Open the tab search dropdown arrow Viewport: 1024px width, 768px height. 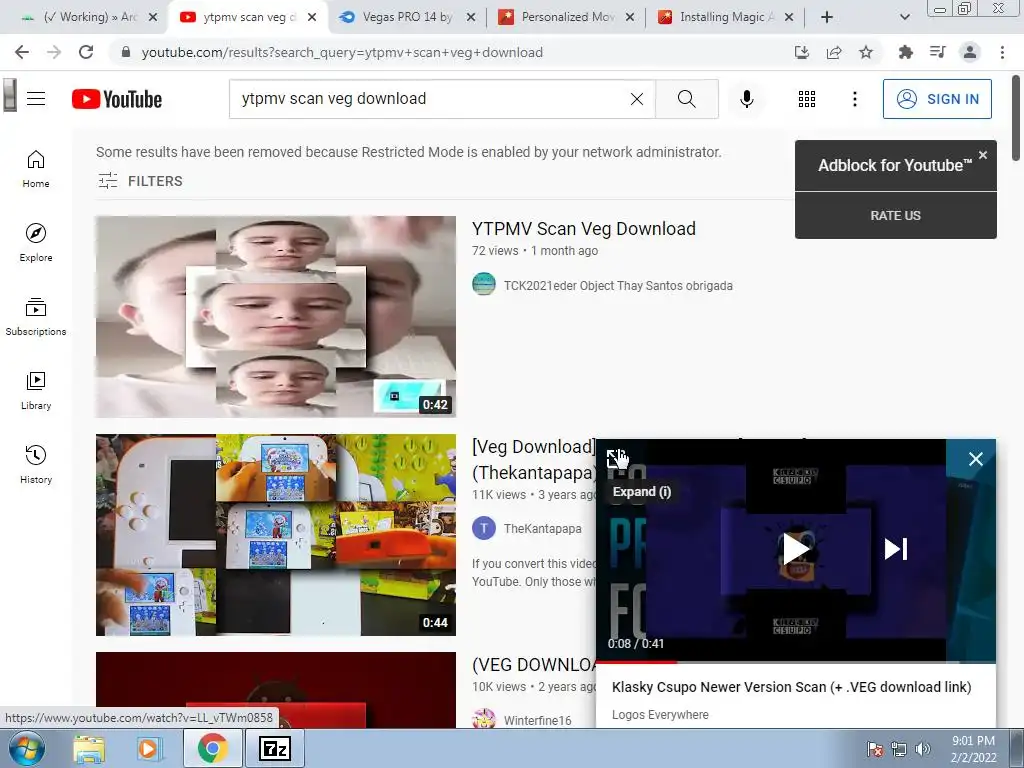[x=904, y=17]
